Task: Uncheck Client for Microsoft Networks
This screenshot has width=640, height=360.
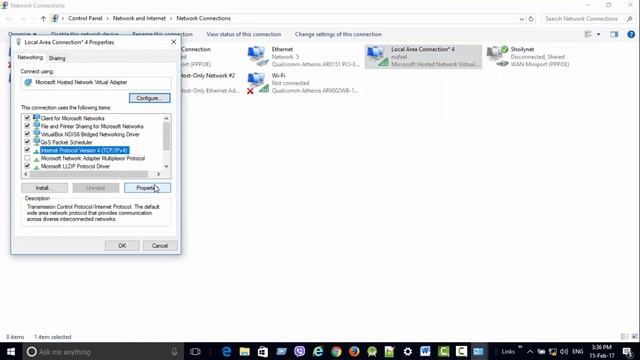Action: pos(27,118)
